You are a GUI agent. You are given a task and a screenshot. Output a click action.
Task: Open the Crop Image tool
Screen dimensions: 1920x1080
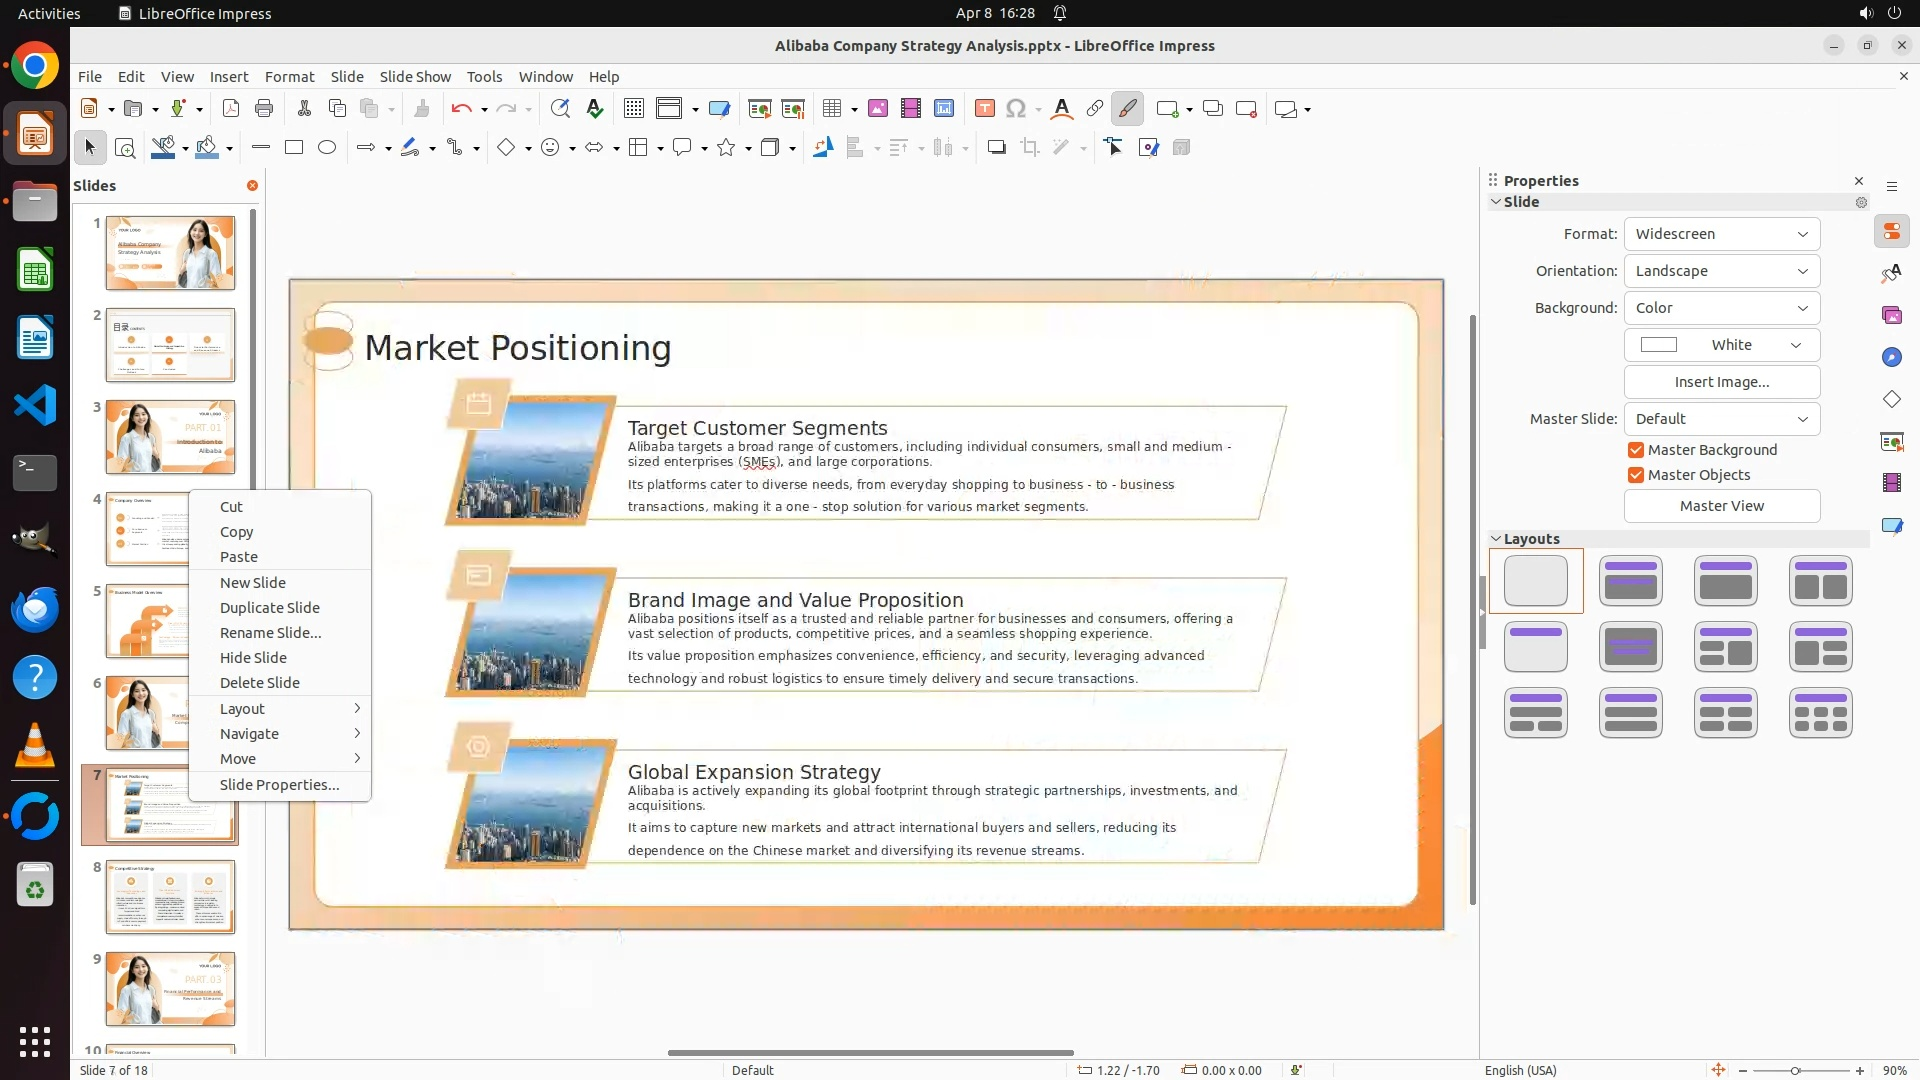click(1030, 148)
